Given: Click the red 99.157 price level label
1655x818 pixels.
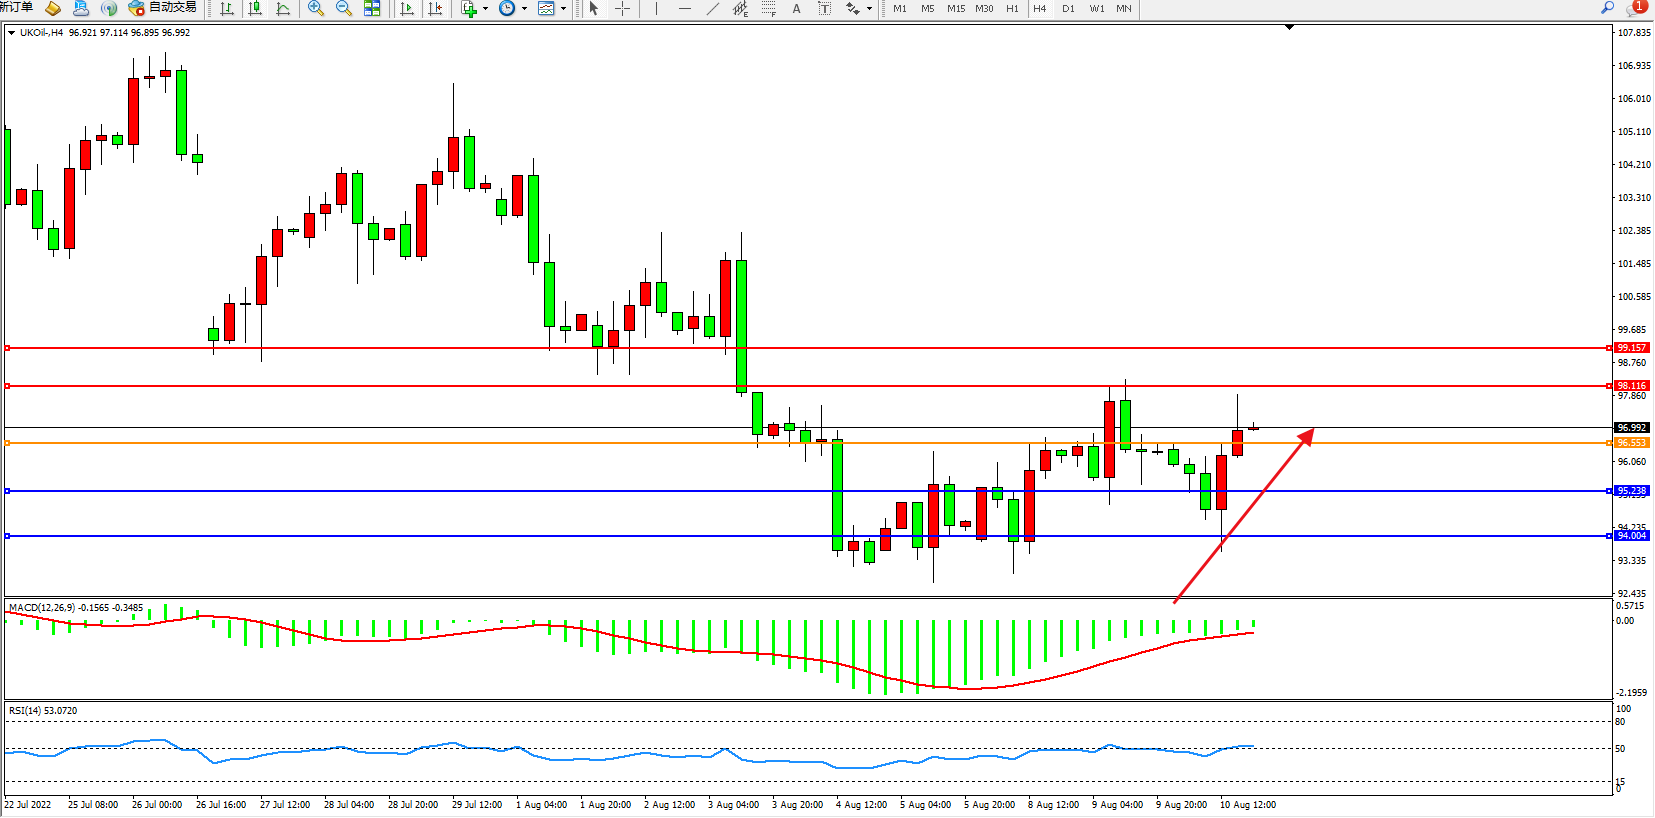Looking at the screenshot, I should click(1631, 348).
